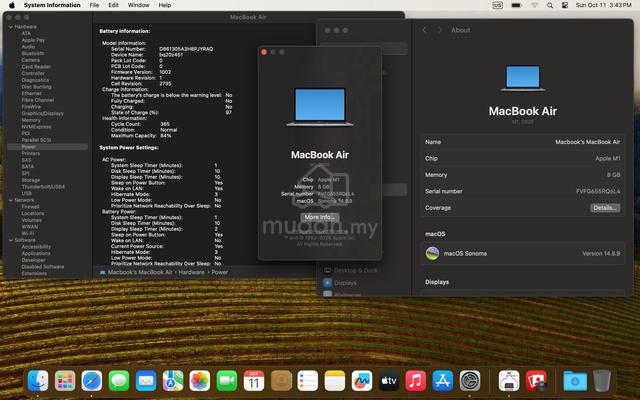Click System Information app icon in the Dock

click(509, 380)
